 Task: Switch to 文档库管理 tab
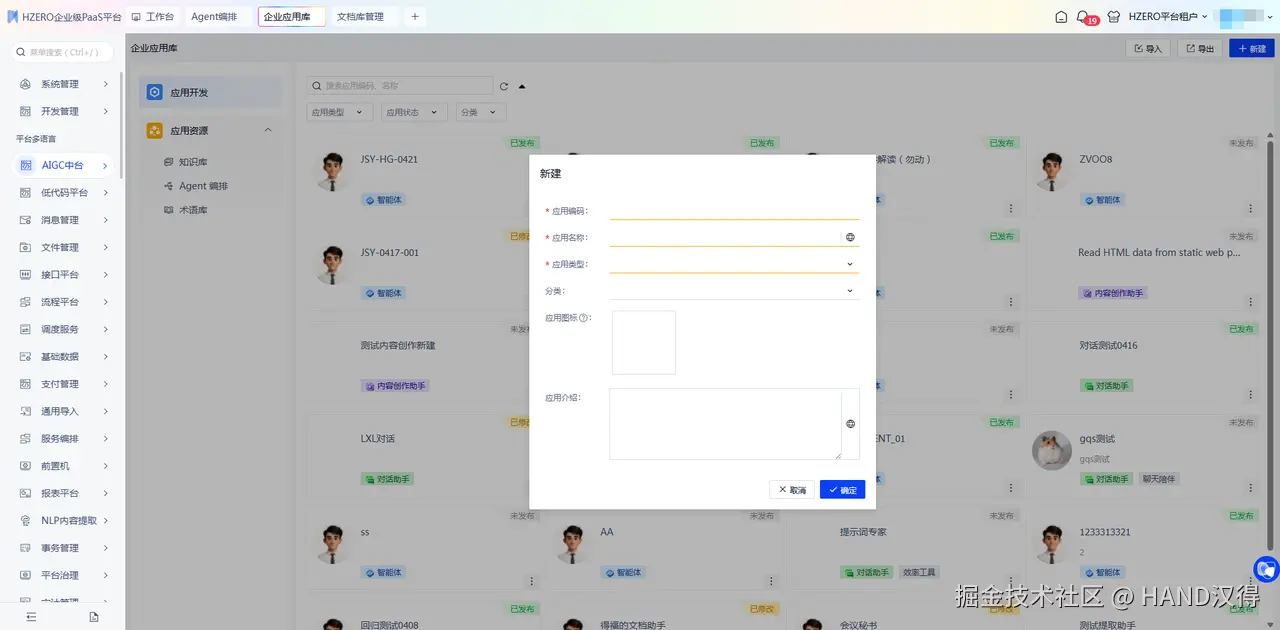point(365,17)
